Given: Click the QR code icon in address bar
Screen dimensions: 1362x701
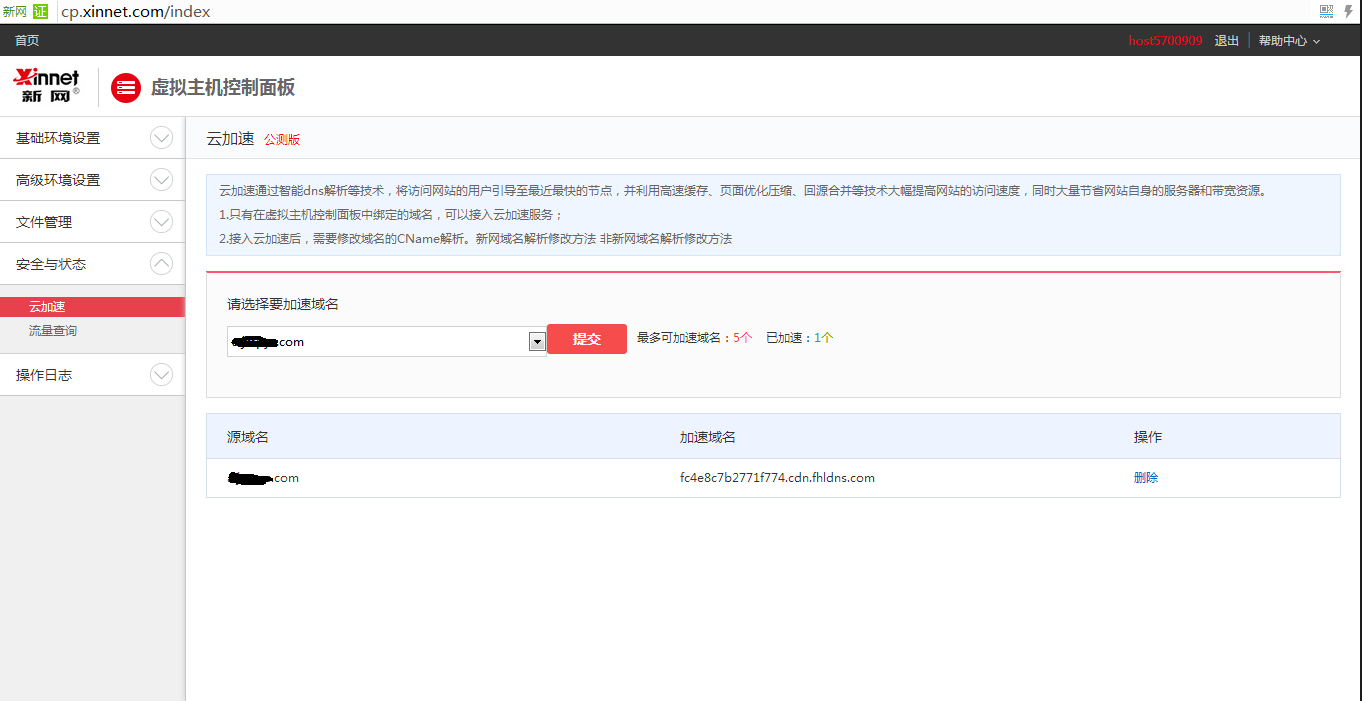Looking at the screenshot, I should tap(1326, 12).
